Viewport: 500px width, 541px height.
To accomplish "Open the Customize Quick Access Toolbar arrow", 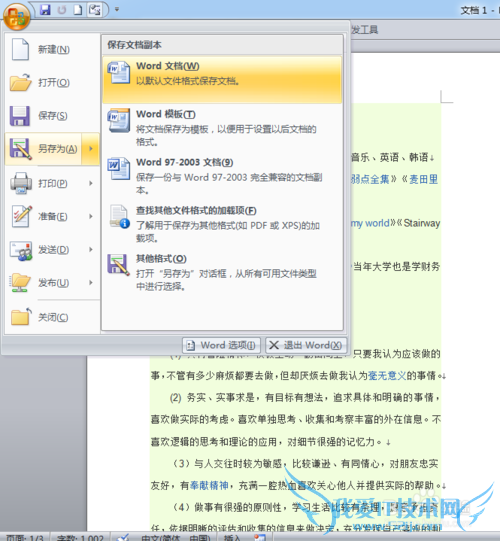I will point(117,9).
